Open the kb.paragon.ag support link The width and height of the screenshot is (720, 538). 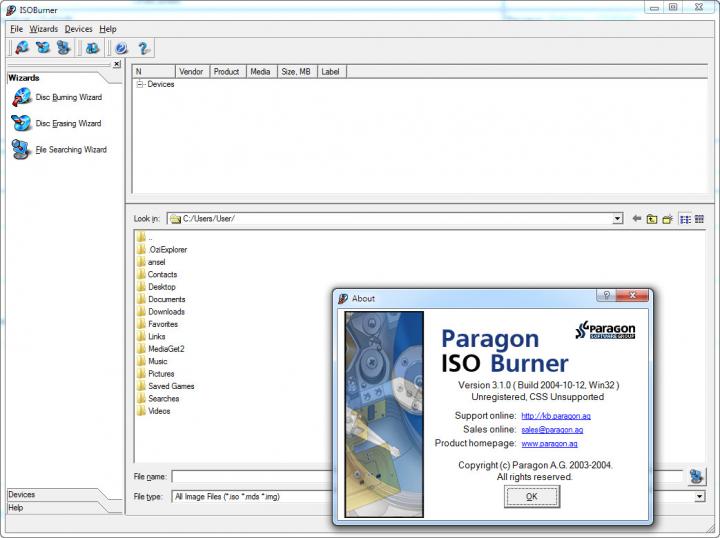(x=549, y=415)
